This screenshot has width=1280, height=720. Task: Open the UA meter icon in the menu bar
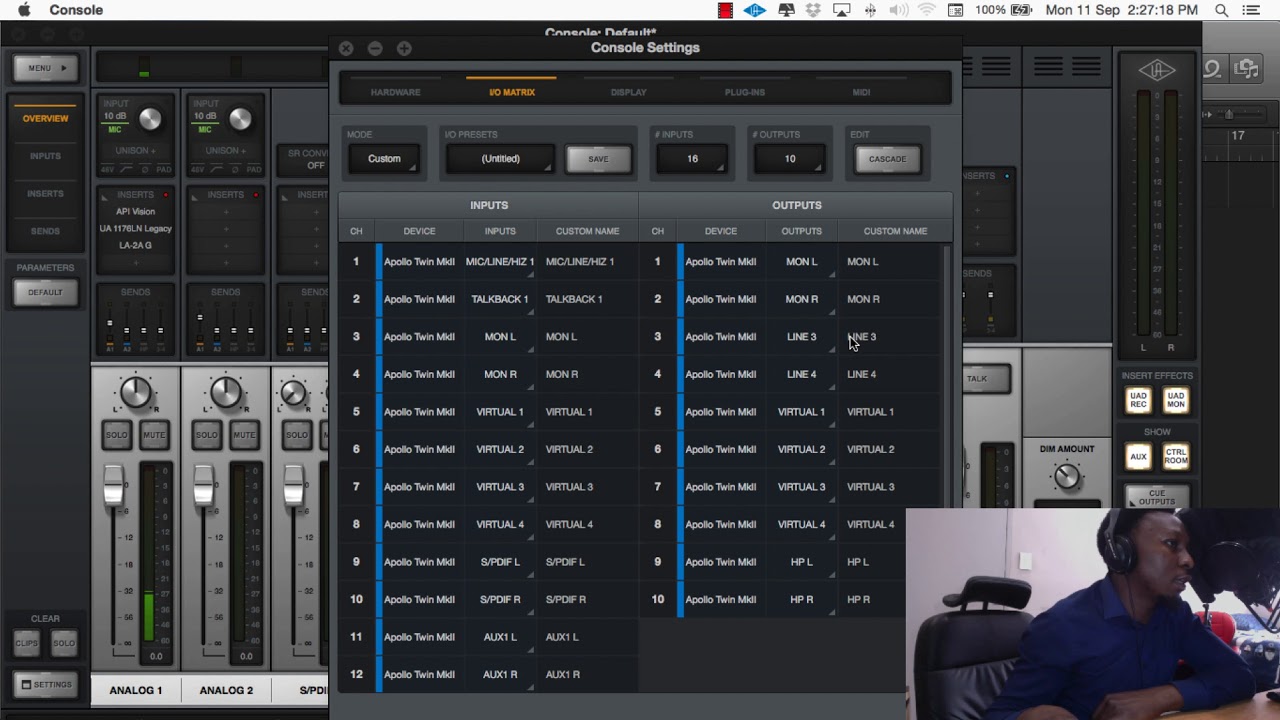[755, 10]
